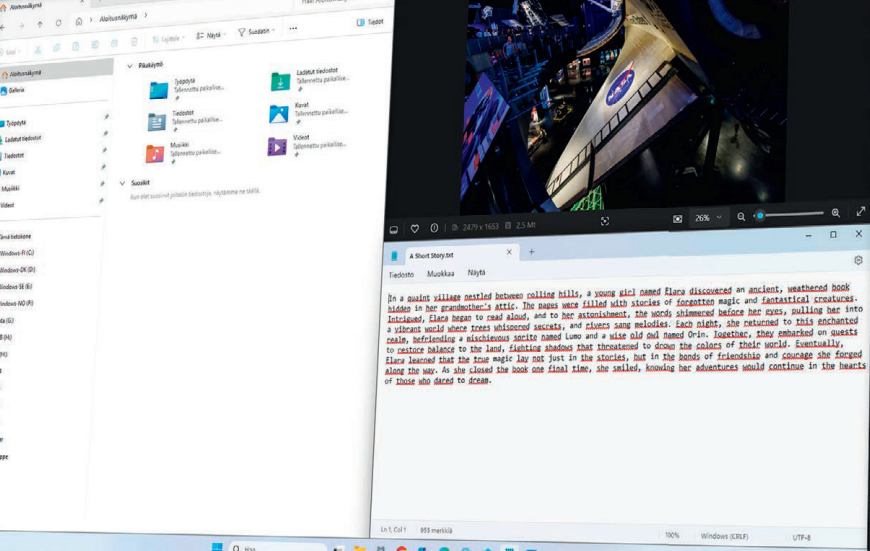The image size is (870, 551).
Task: Click '953 merkkiä' in Notepad status bar
Action: [436, 530]
